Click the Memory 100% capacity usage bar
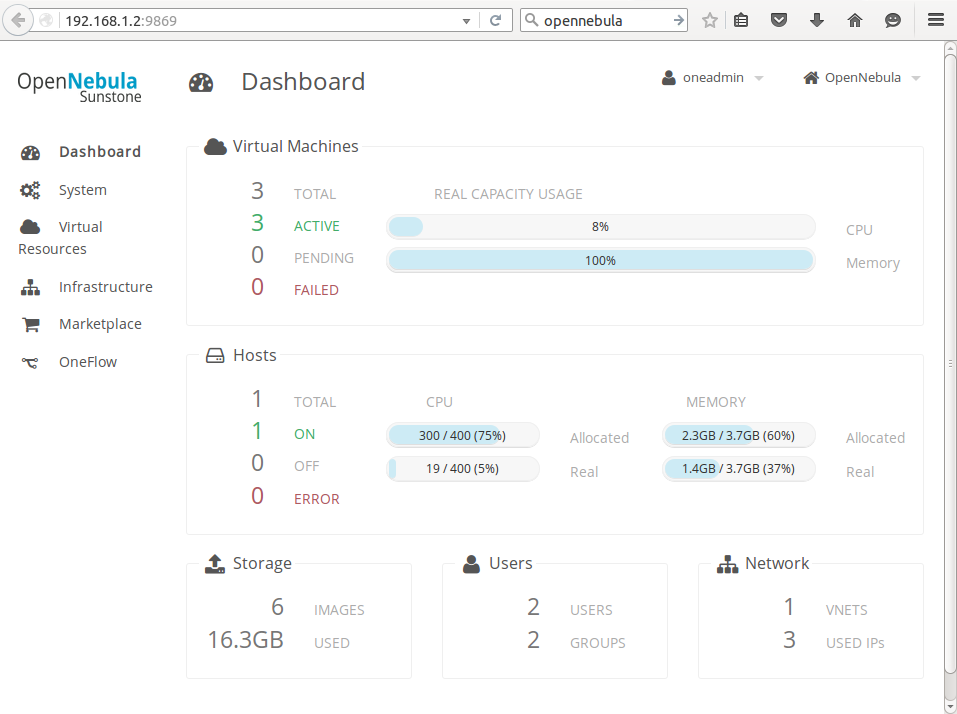The image size is (957, 714). point(600,260)
